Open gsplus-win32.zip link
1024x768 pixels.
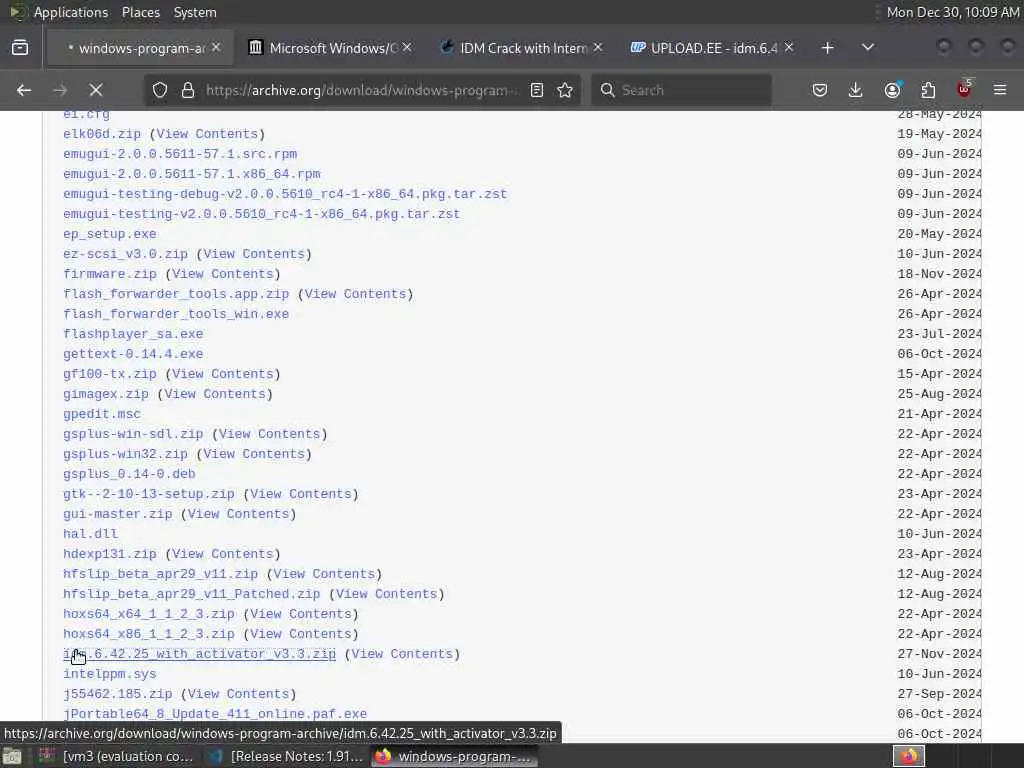[125, 454]
